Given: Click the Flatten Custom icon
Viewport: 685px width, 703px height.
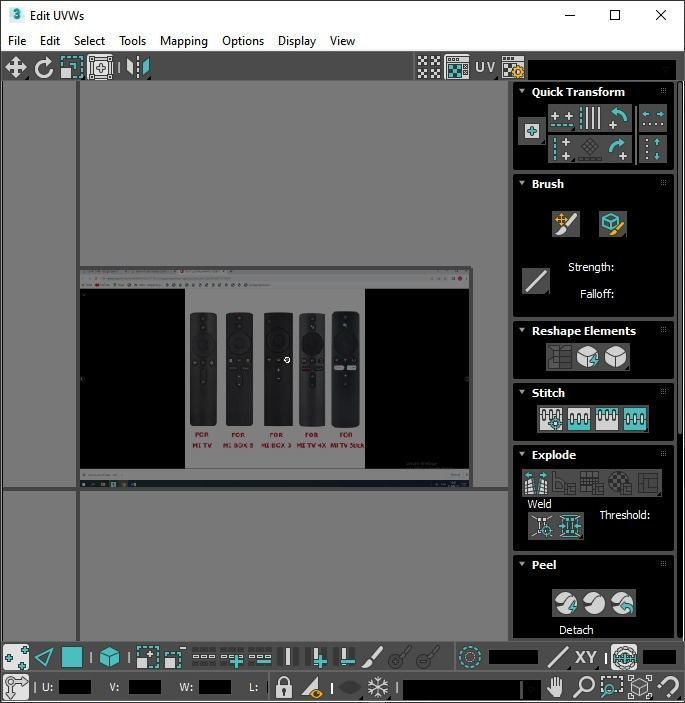Looking at the screenshot, I should [x=648, y=482].
